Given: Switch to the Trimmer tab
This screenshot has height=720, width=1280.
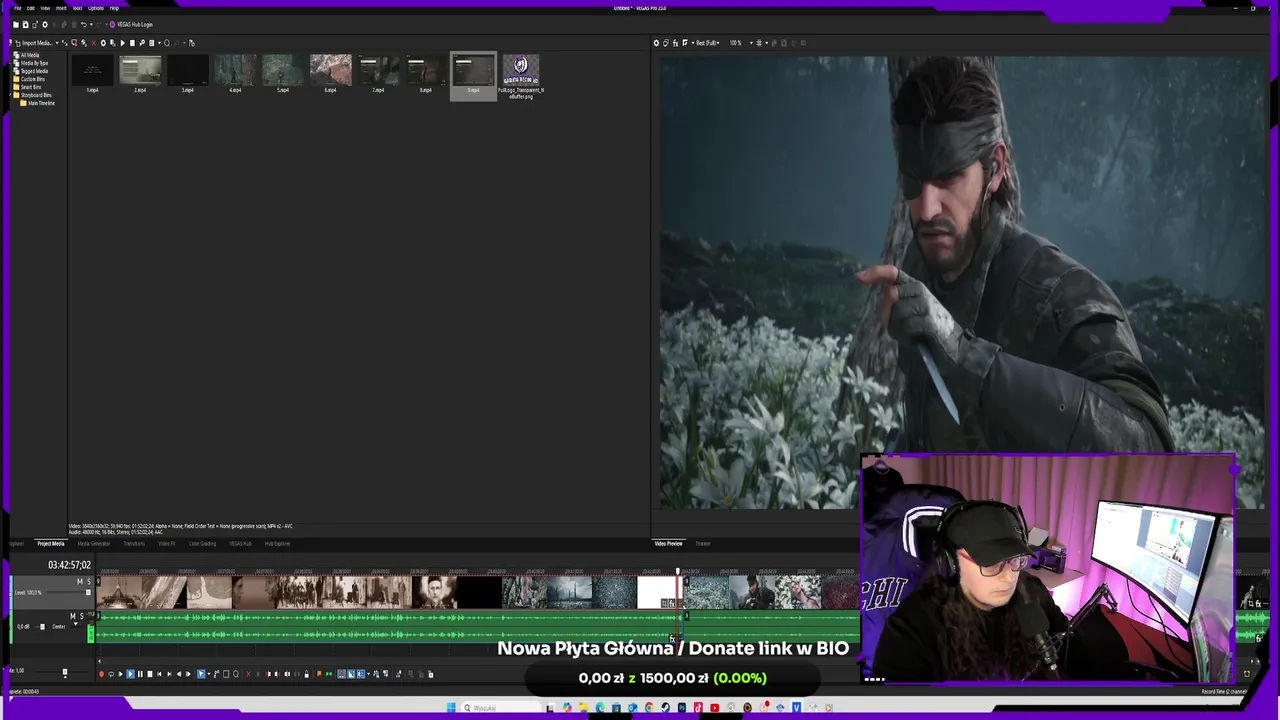Looking at the screenshot, I should (x=703, y=544).
